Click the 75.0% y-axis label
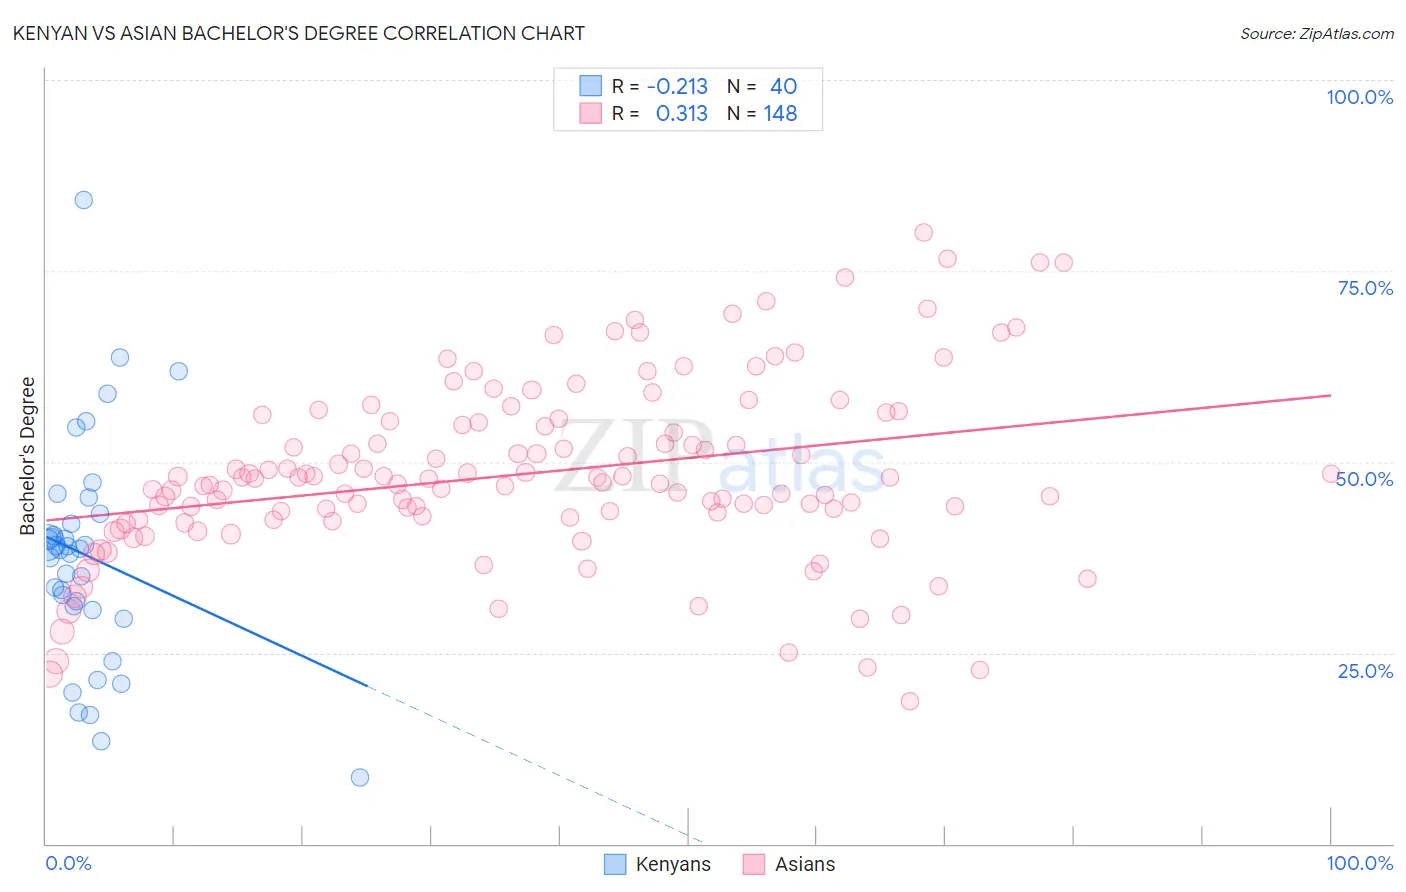The width and height of the screenshot is (1406, 892). click(1366, 288)
